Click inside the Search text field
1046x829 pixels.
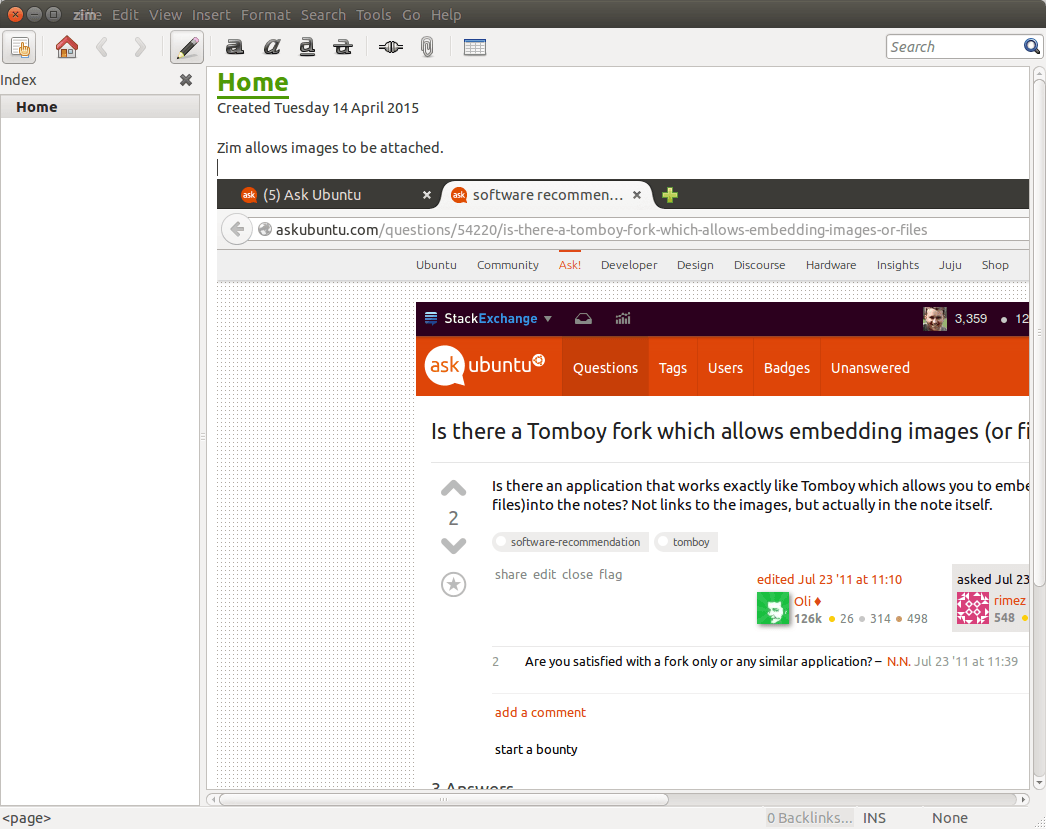952,47
